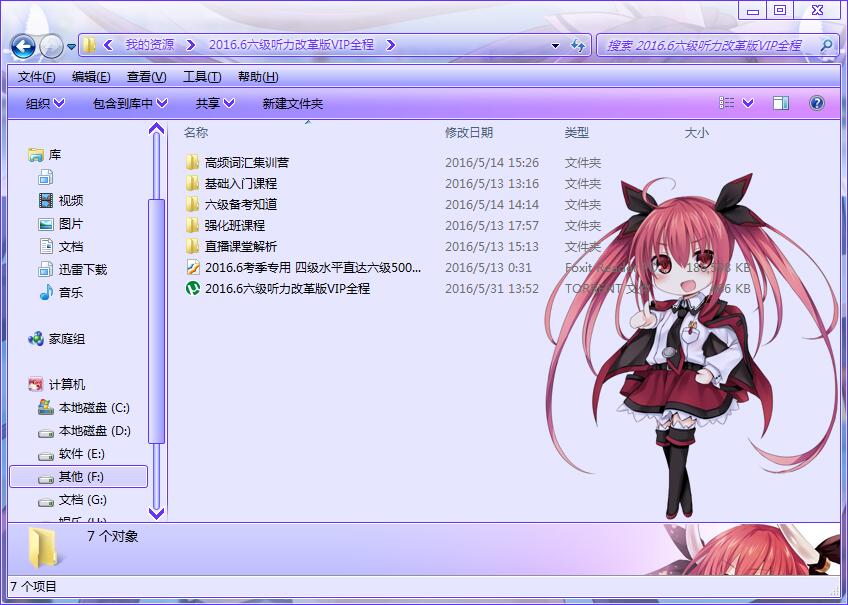Click the search magnifier icon

point(826,46)
